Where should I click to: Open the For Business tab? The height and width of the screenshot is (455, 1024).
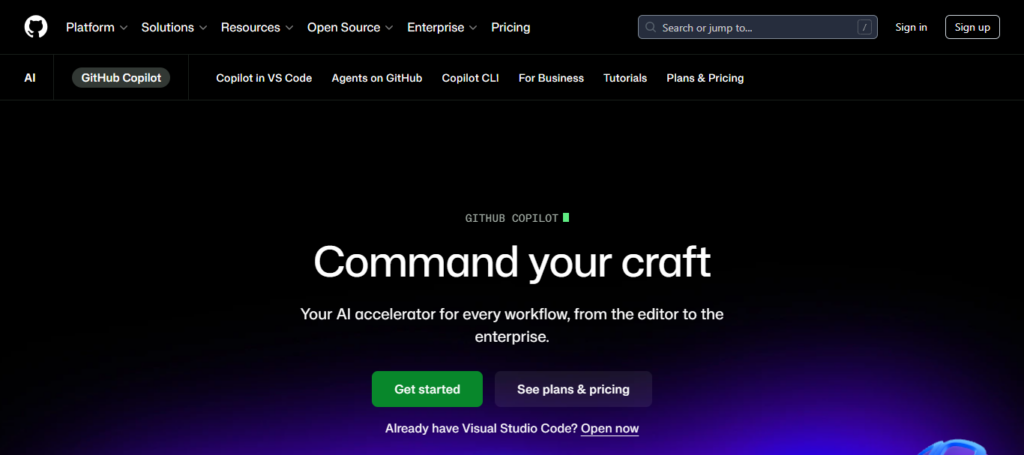(x=551, y=78)
